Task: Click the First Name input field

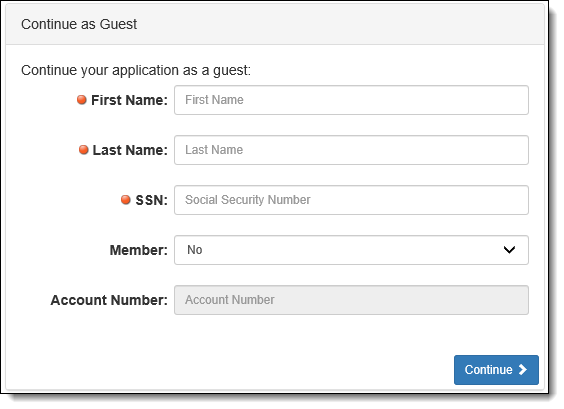Action: [x=351, y=100]
